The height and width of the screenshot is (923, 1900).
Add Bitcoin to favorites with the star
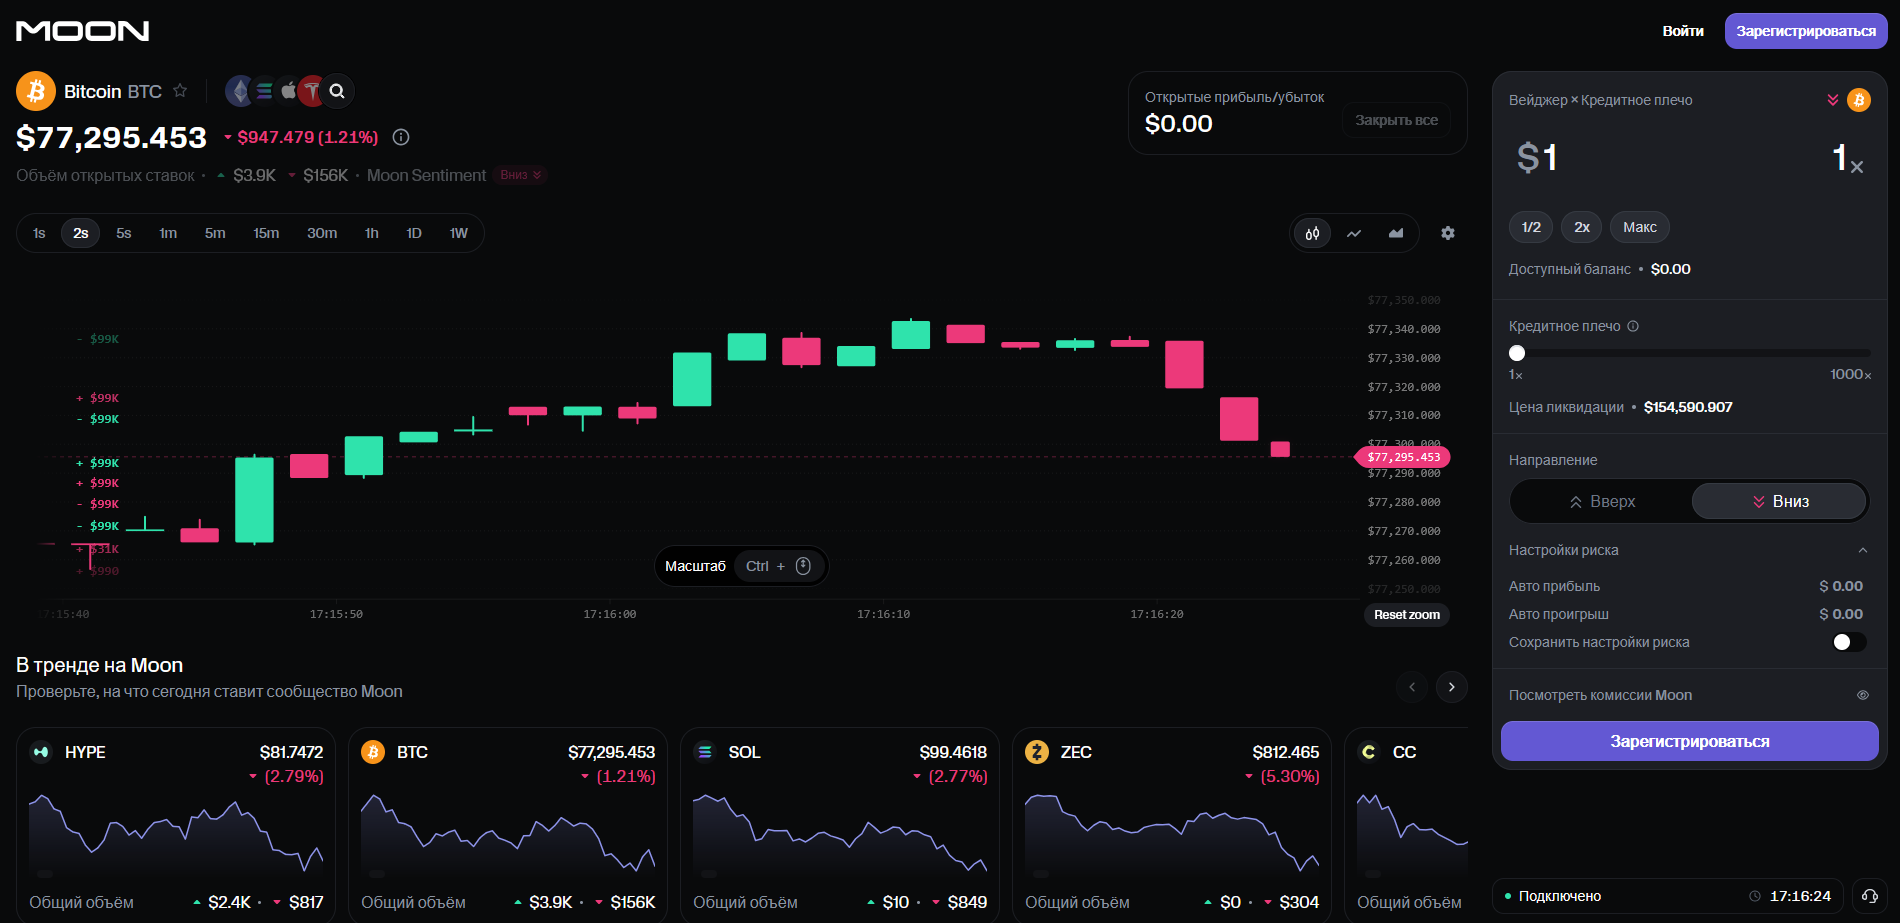click(x=180, y=91)
